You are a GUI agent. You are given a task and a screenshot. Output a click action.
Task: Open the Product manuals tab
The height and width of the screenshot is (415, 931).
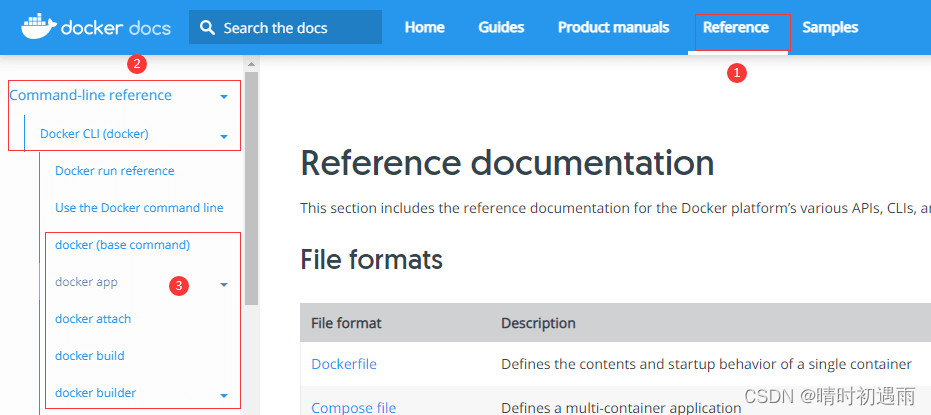click(x=613, y=27)
